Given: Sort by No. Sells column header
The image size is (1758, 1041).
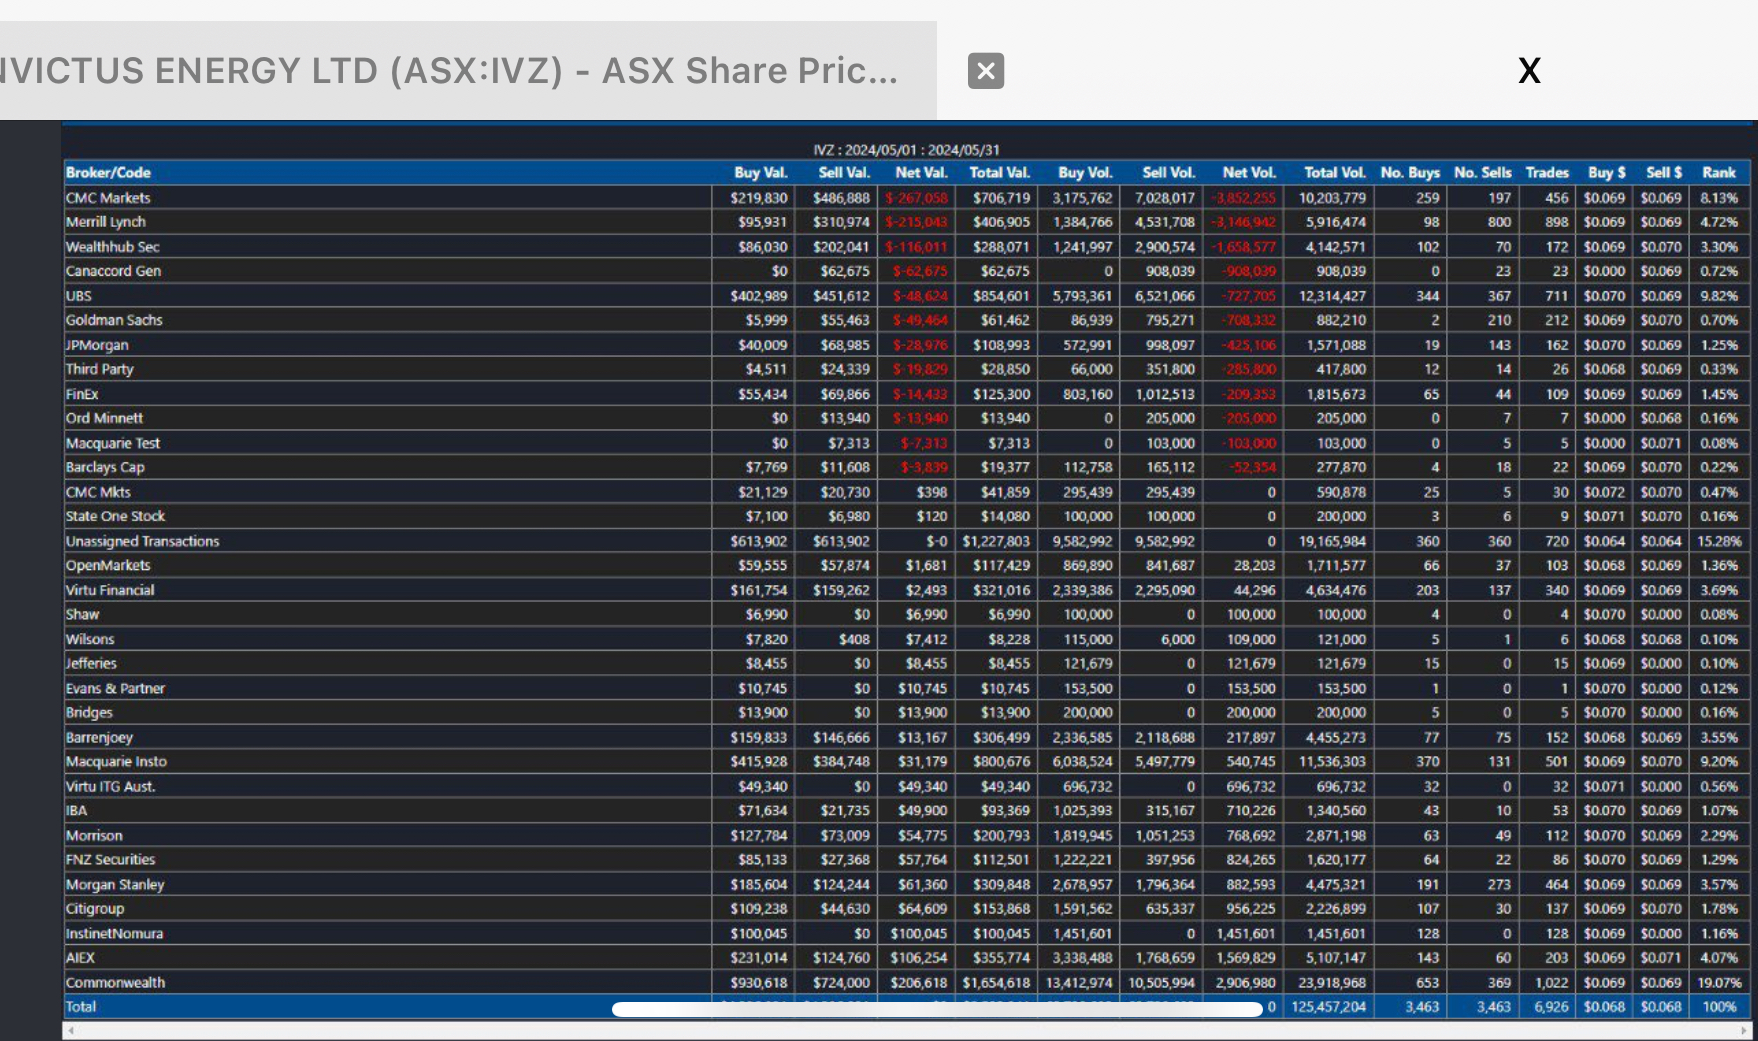Looking at the screenshot, I should [1483, 173].
